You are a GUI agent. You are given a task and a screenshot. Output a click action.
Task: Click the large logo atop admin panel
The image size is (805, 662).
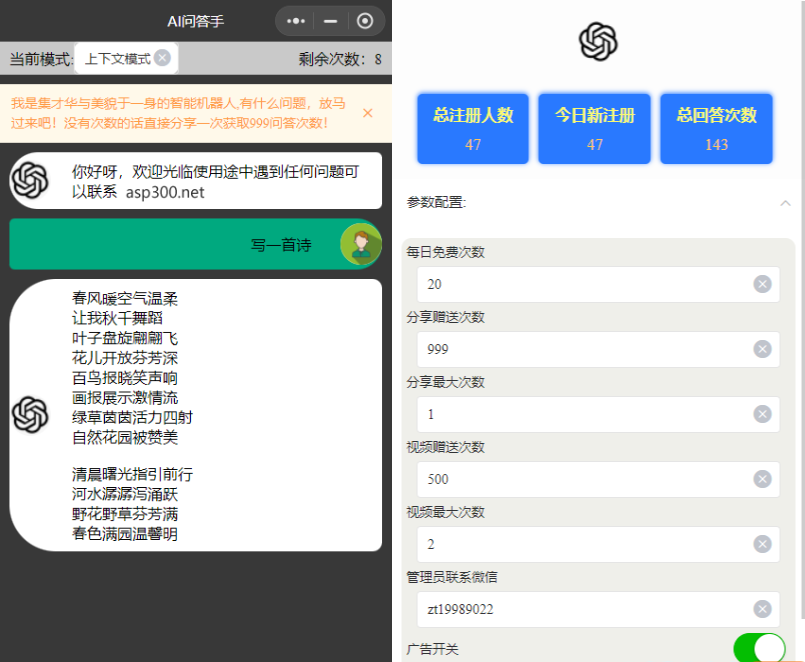tap(598, 42)
